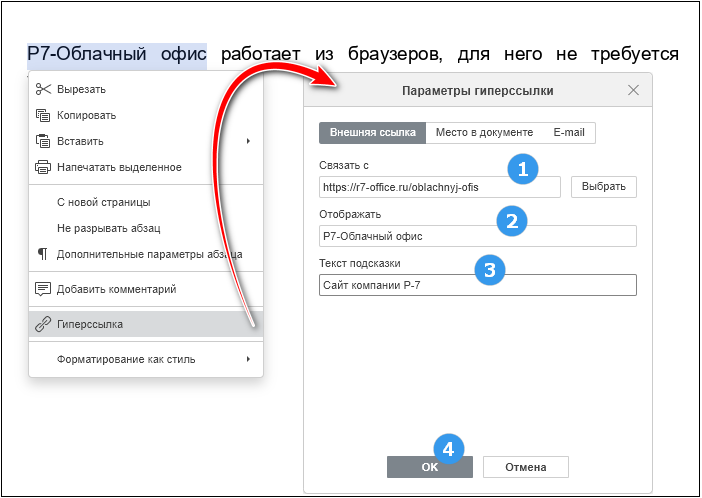Expand Форматирование как стиль submenu arrow
Screen dimensions: 702x498
[x=248, y=359]
